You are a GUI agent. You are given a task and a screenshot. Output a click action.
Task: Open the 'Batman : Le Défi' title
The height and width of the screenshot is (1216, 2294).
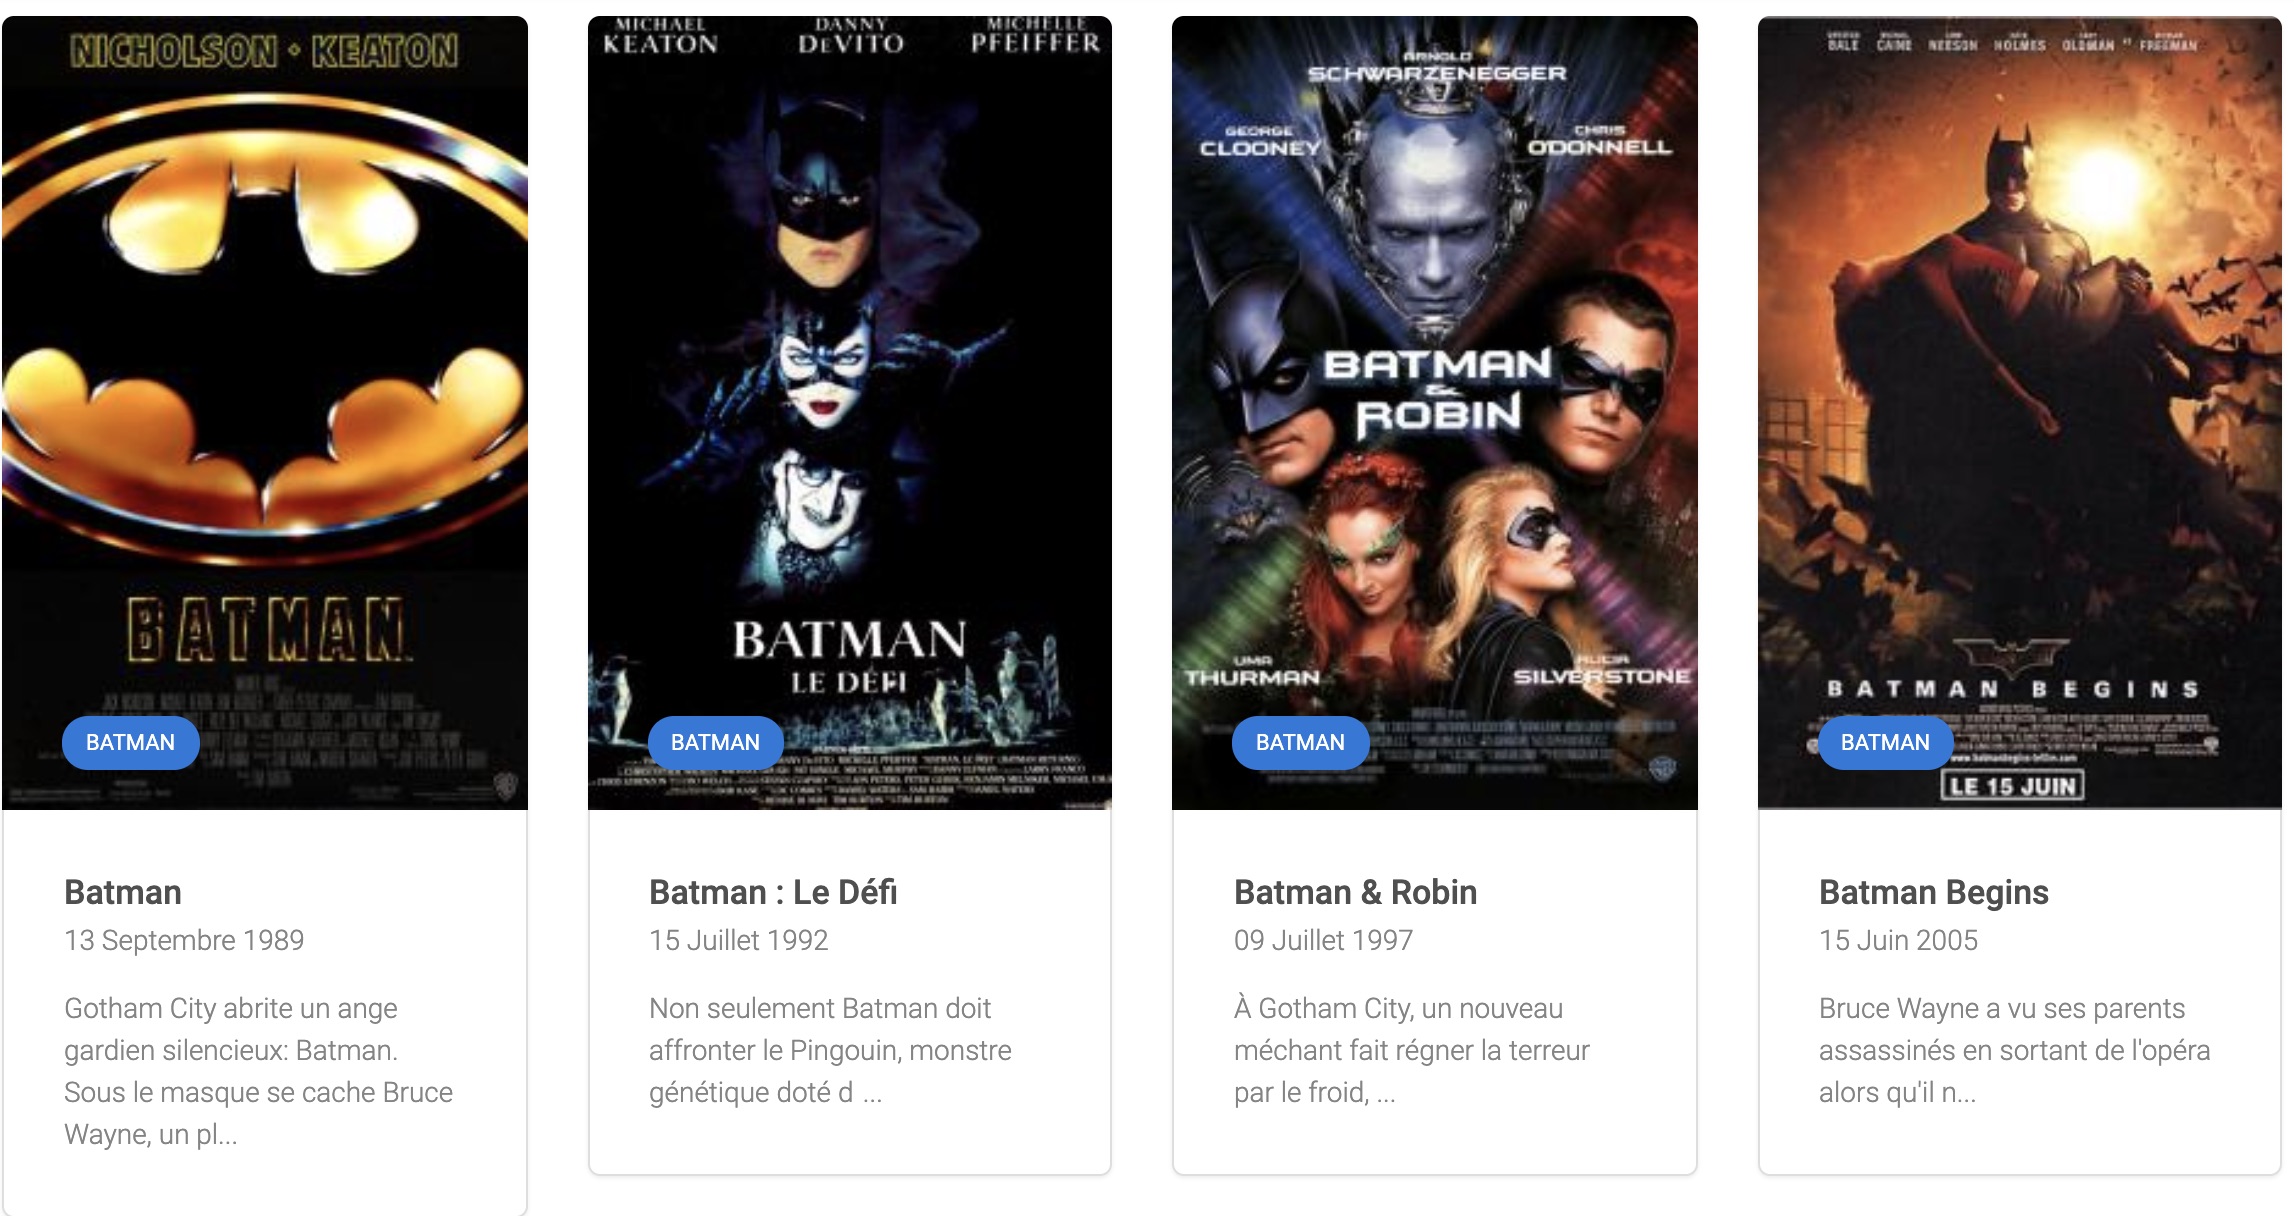point(773,892)
